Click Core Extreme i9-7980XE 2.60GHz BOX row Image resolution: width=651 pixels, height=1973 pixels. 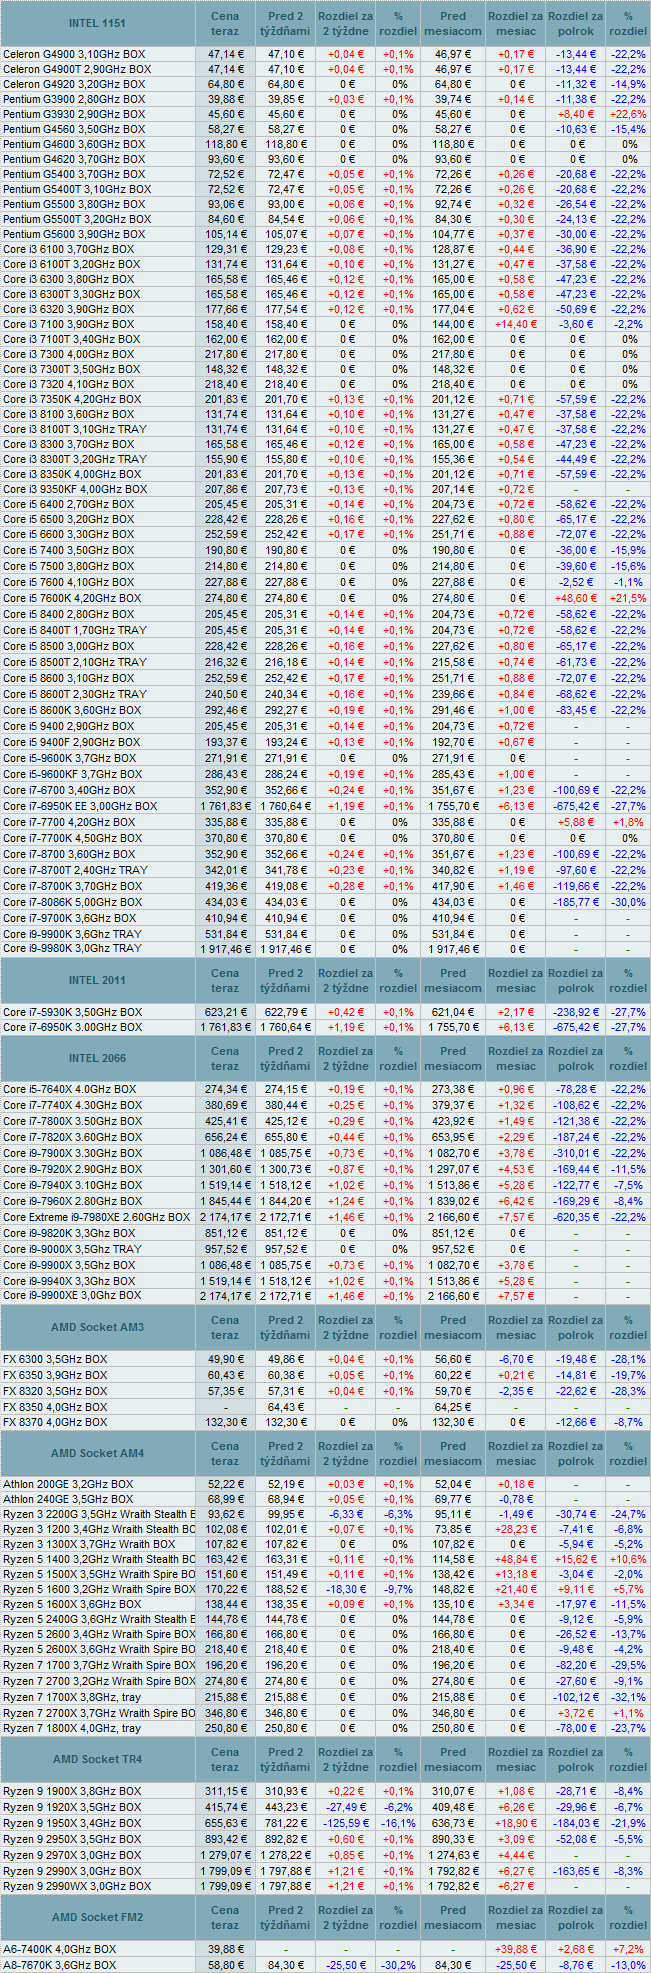click(x=96, y=1217)
